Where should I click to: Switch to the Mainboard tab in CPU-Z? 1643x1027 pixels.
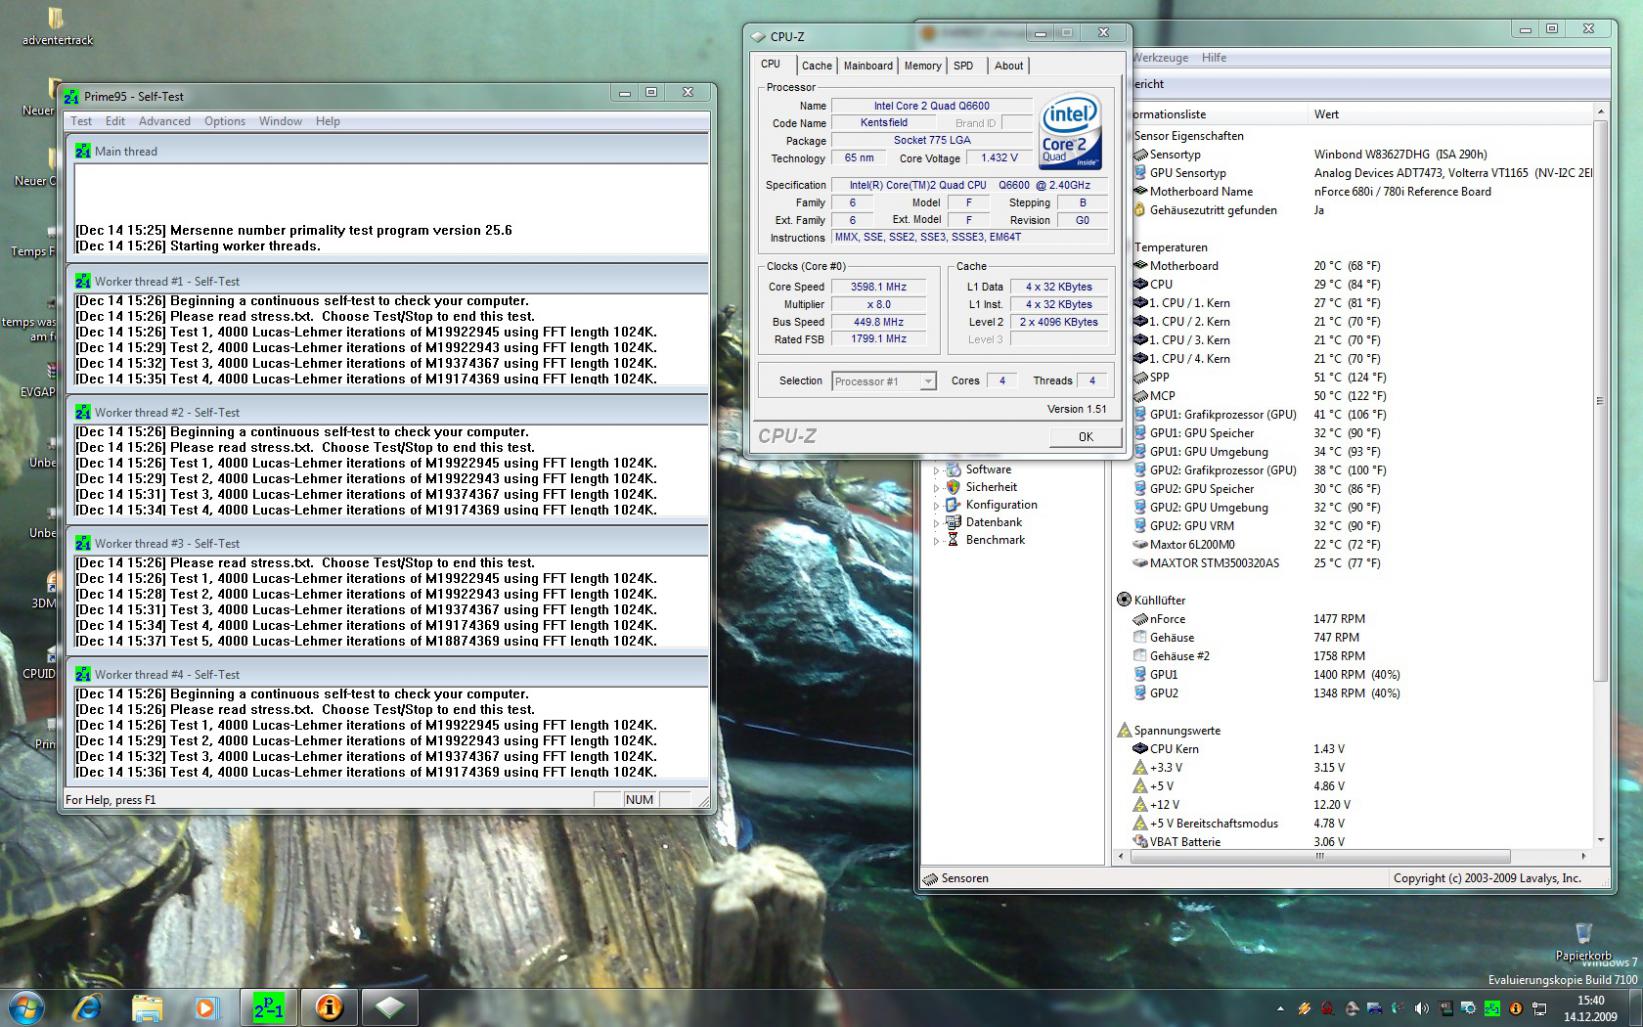pos(868,66)
